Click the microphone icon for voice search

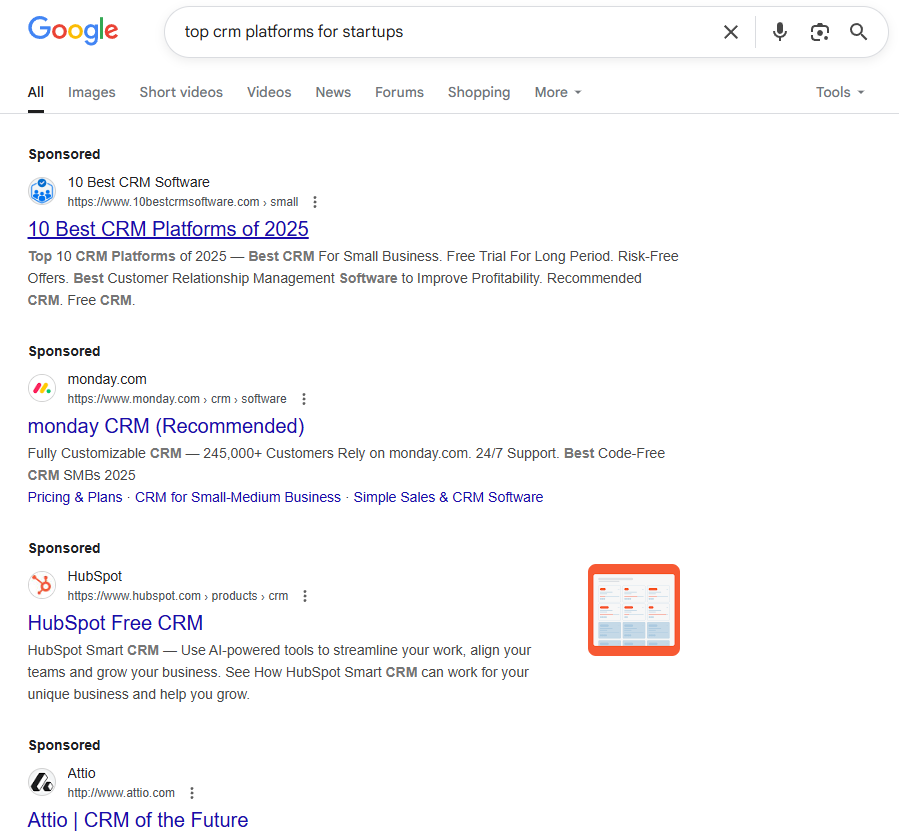pyautogui.click(x=779, y=31)
